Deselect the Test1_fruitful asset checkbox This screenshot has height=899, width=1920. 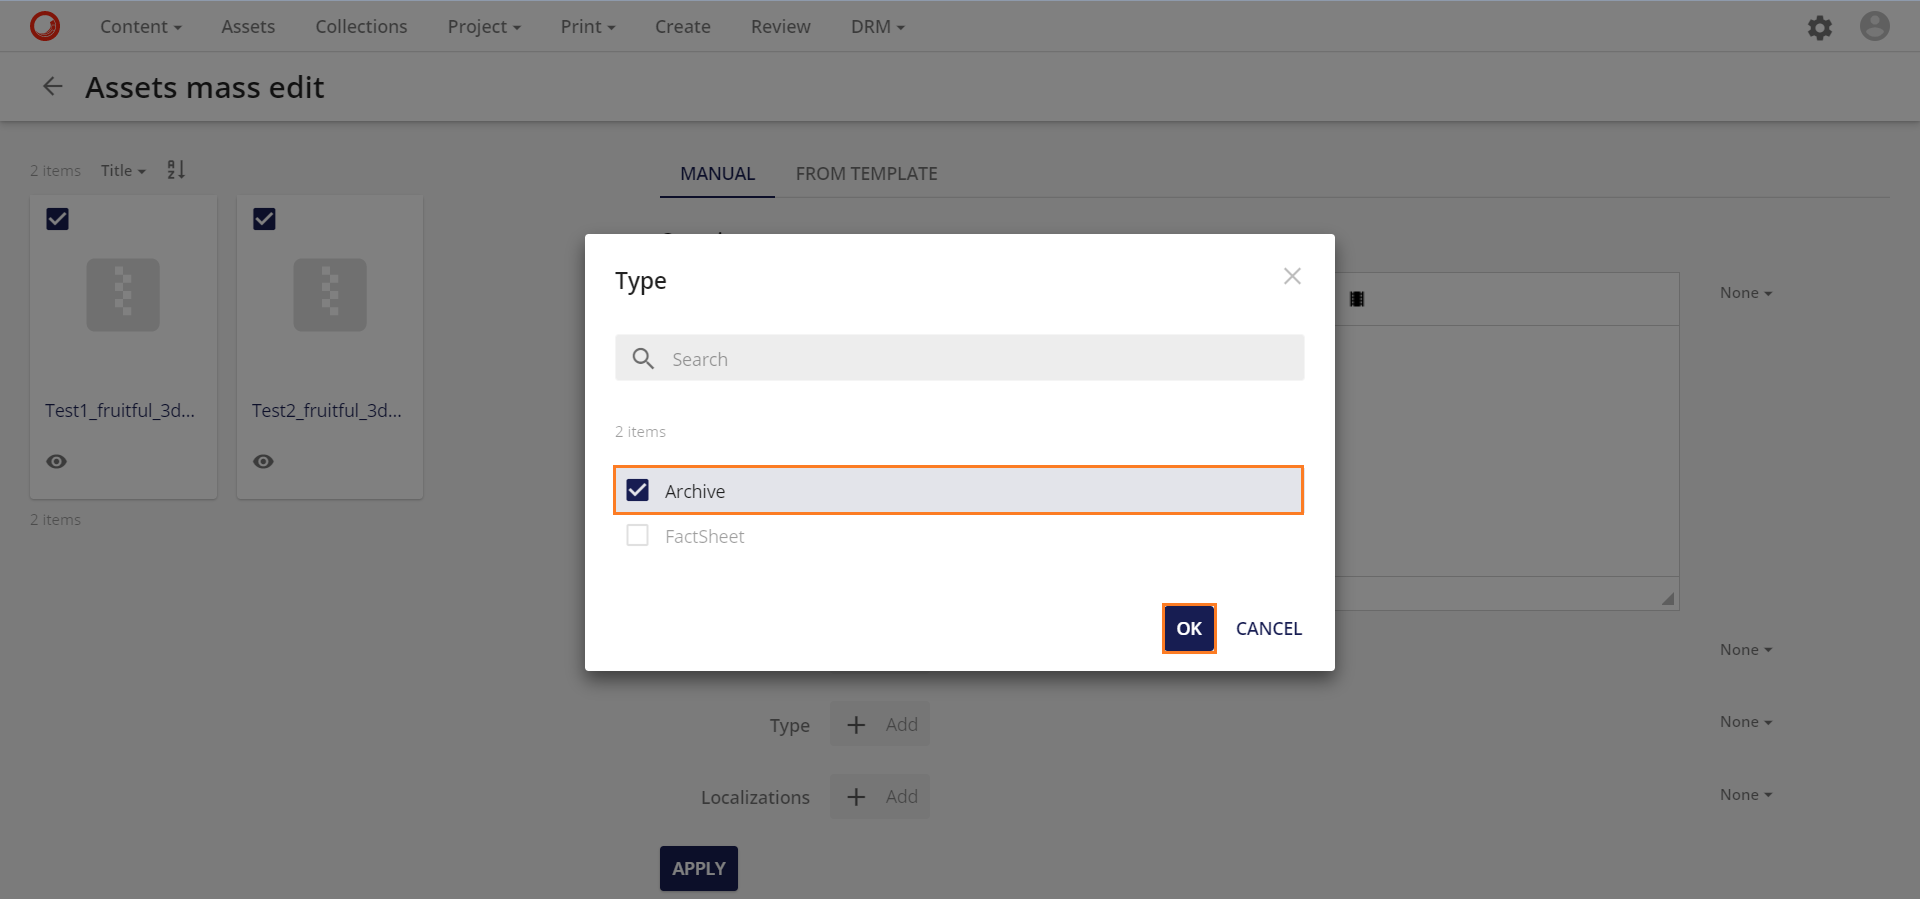click(x=58, y=219)
